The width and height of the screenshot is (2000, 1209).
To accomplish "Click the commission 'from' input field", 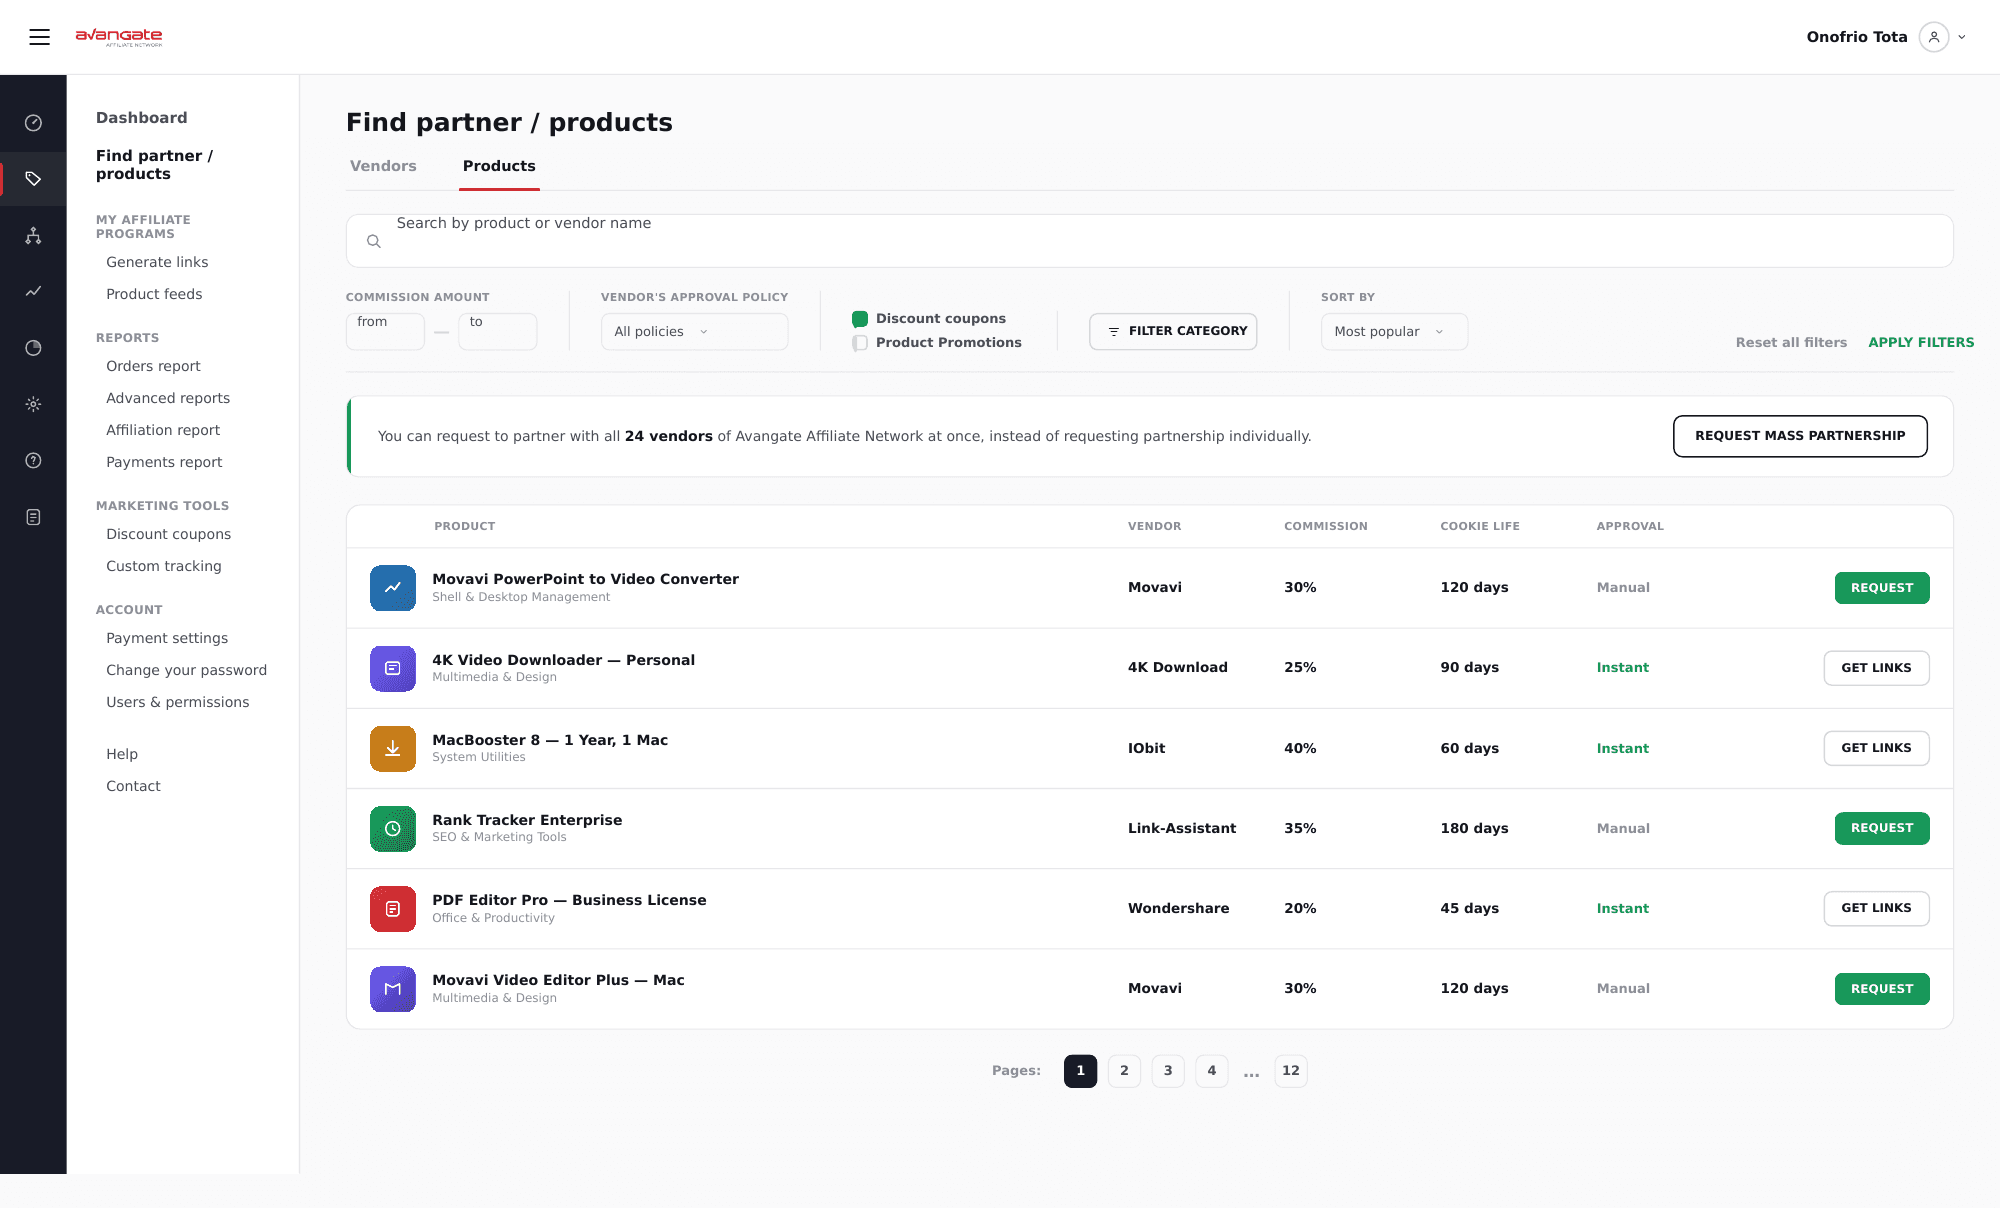I will coord(385,332).
